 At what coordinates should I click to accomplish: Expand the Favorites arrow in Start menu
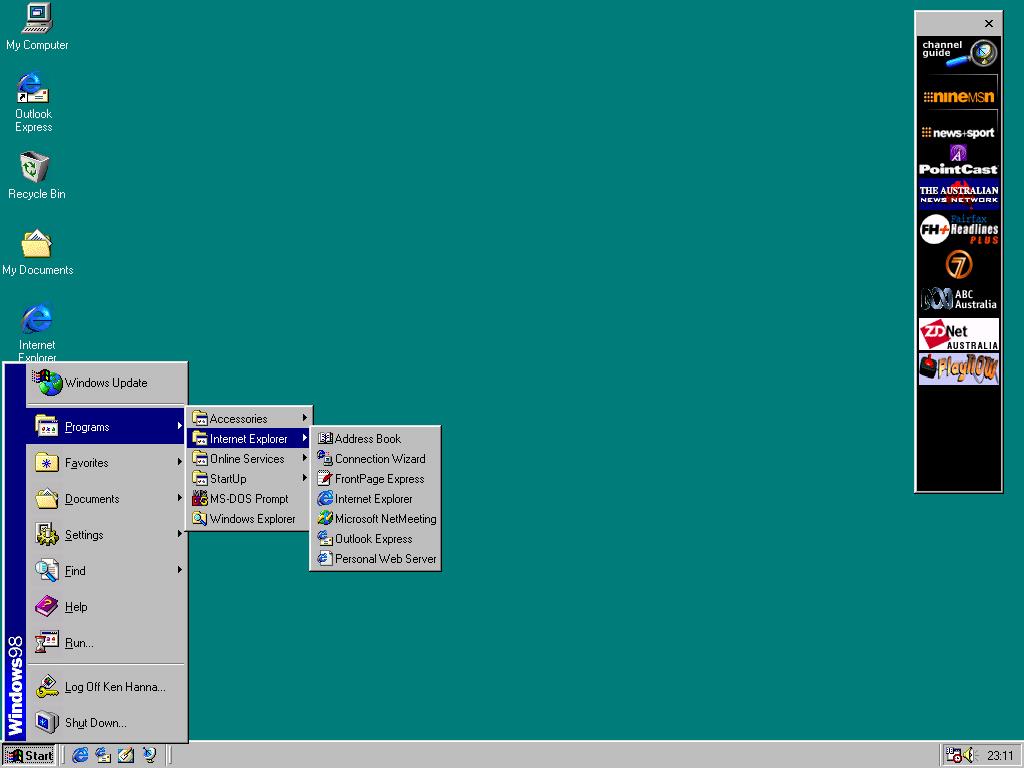179,462
